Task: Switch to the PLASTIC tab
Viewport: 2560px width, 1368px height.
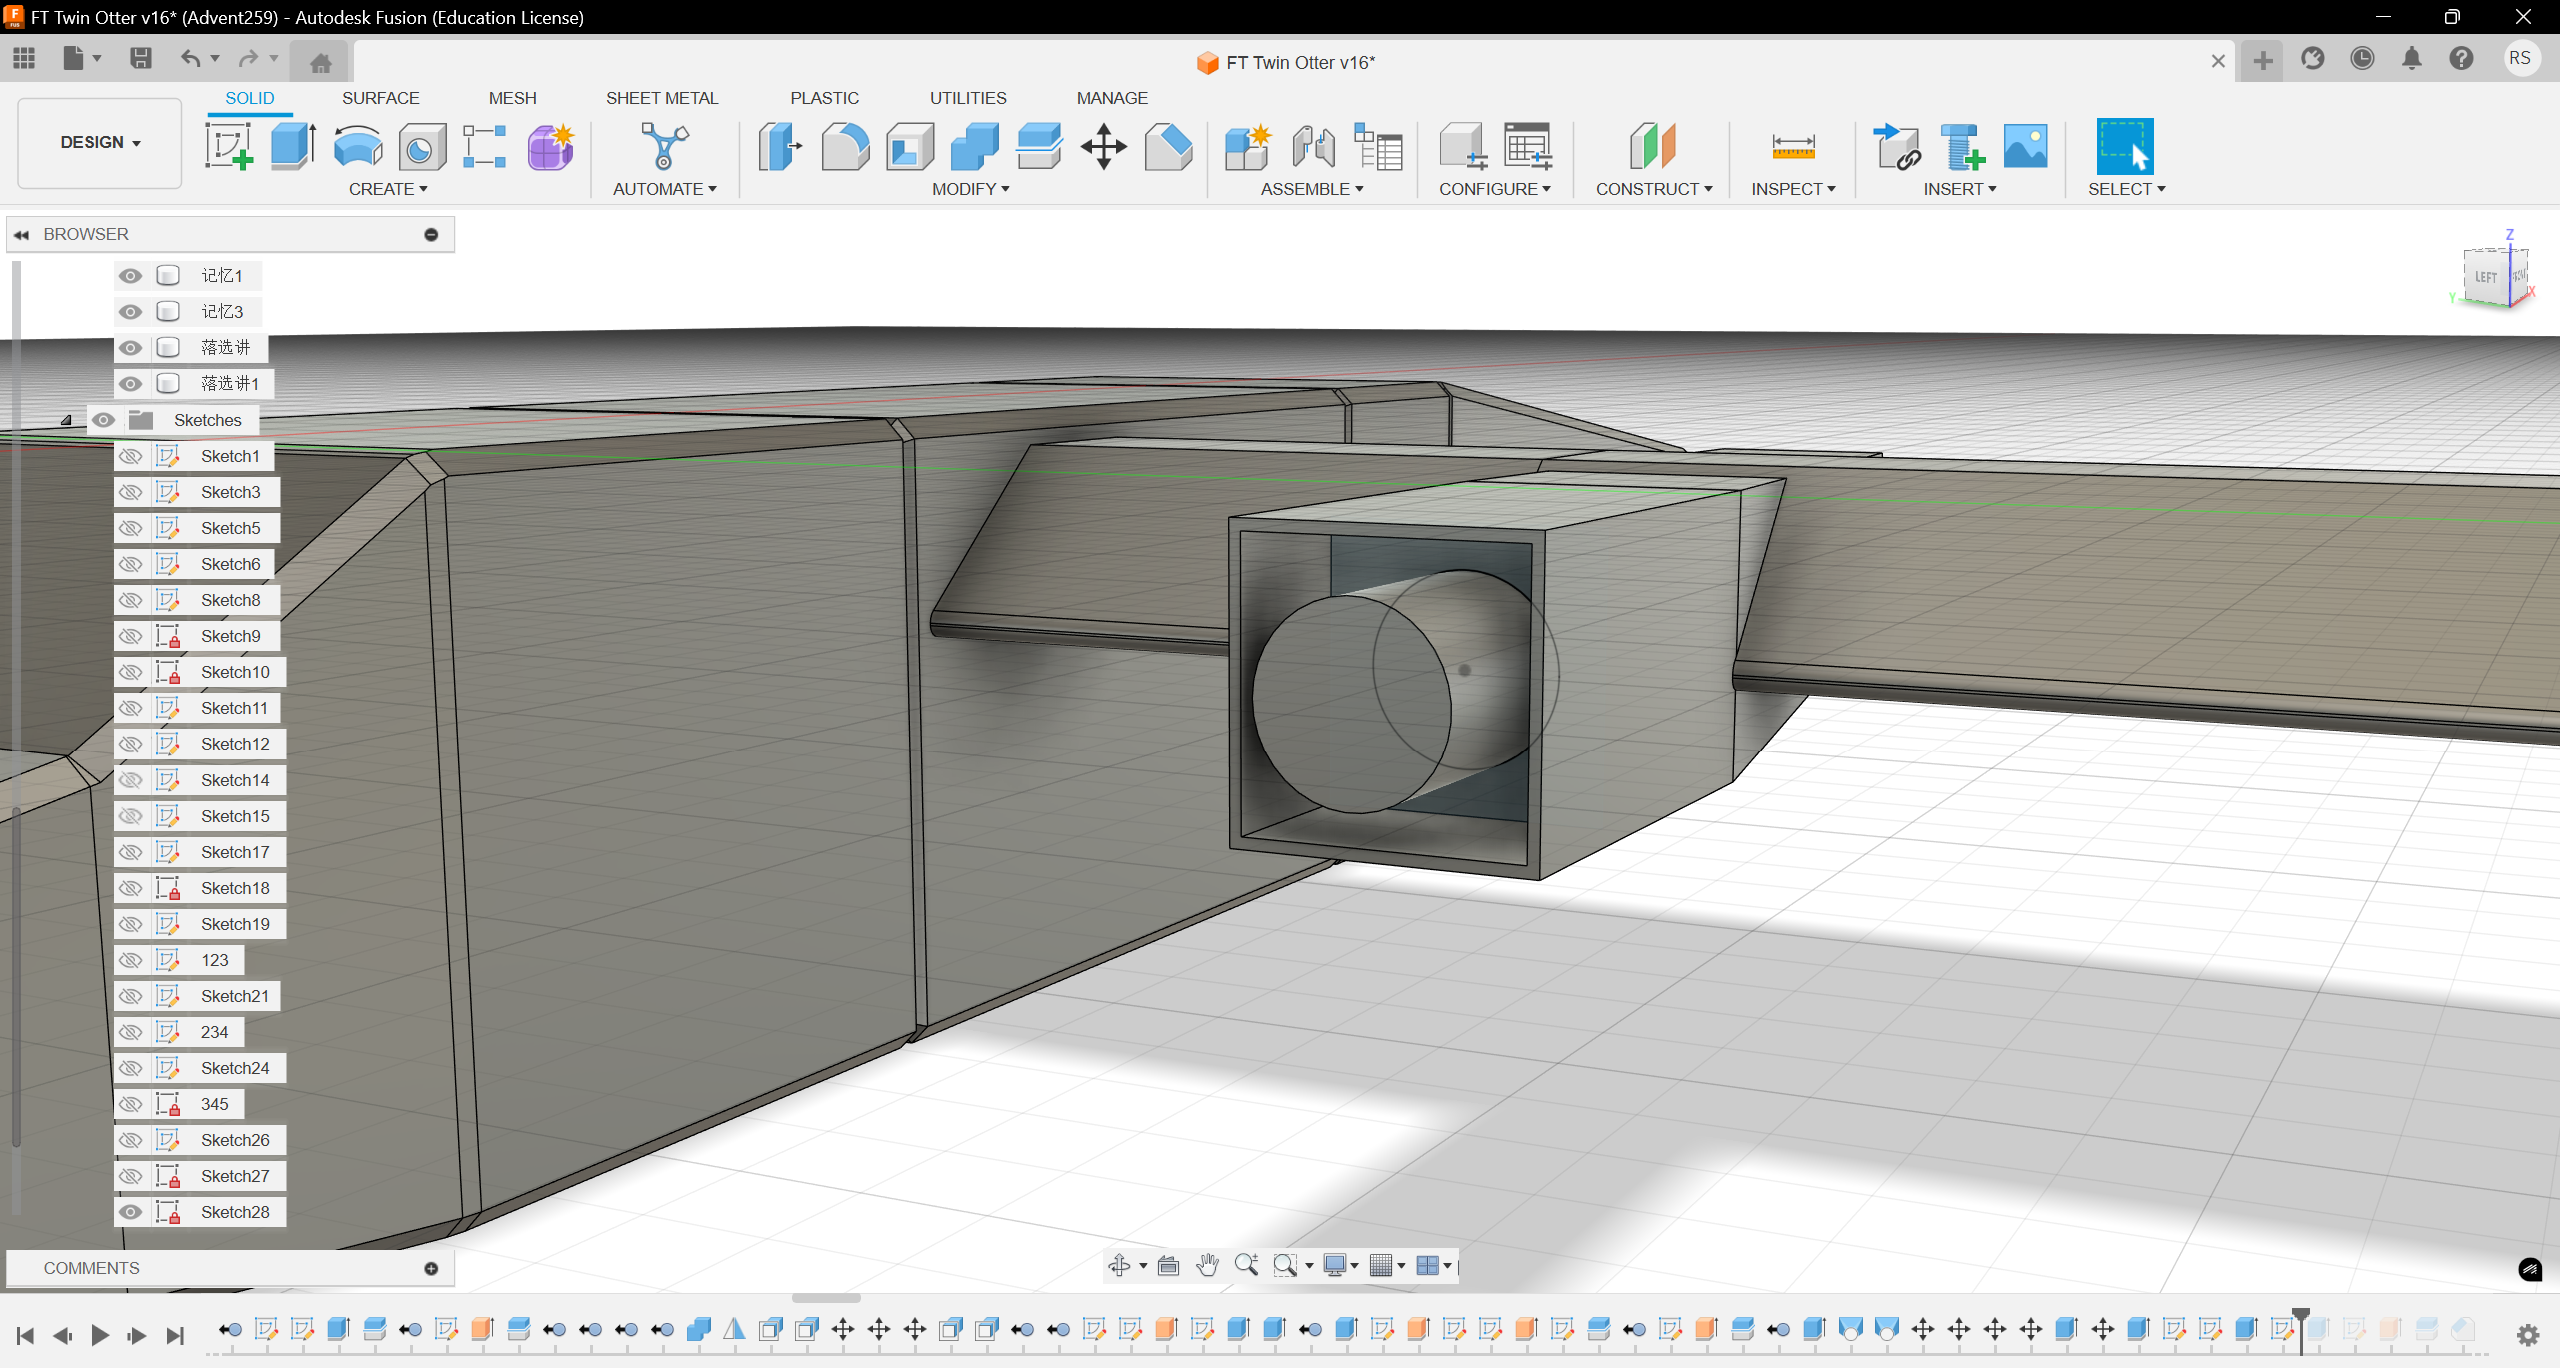Action: tap(824, 98)
